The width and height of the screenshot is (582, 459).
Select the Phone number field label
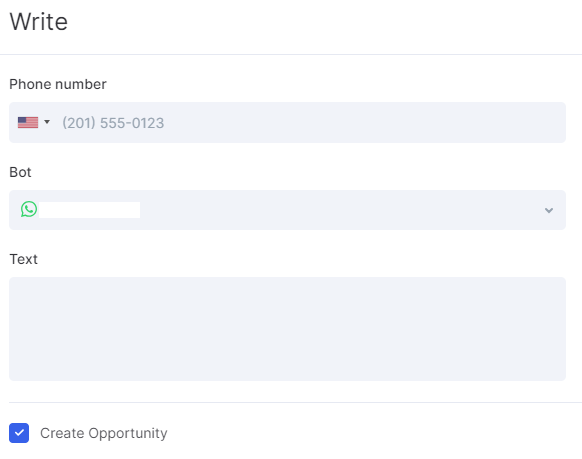pyautogui.click(x=58, y=84)
